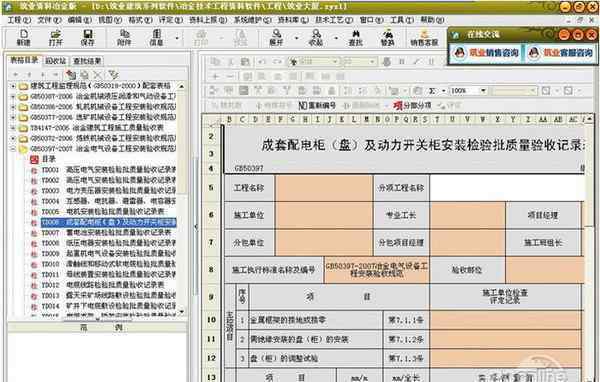Select the 目录 tree item
Screen dimensions: 600x382
click(x=49, y=159)
